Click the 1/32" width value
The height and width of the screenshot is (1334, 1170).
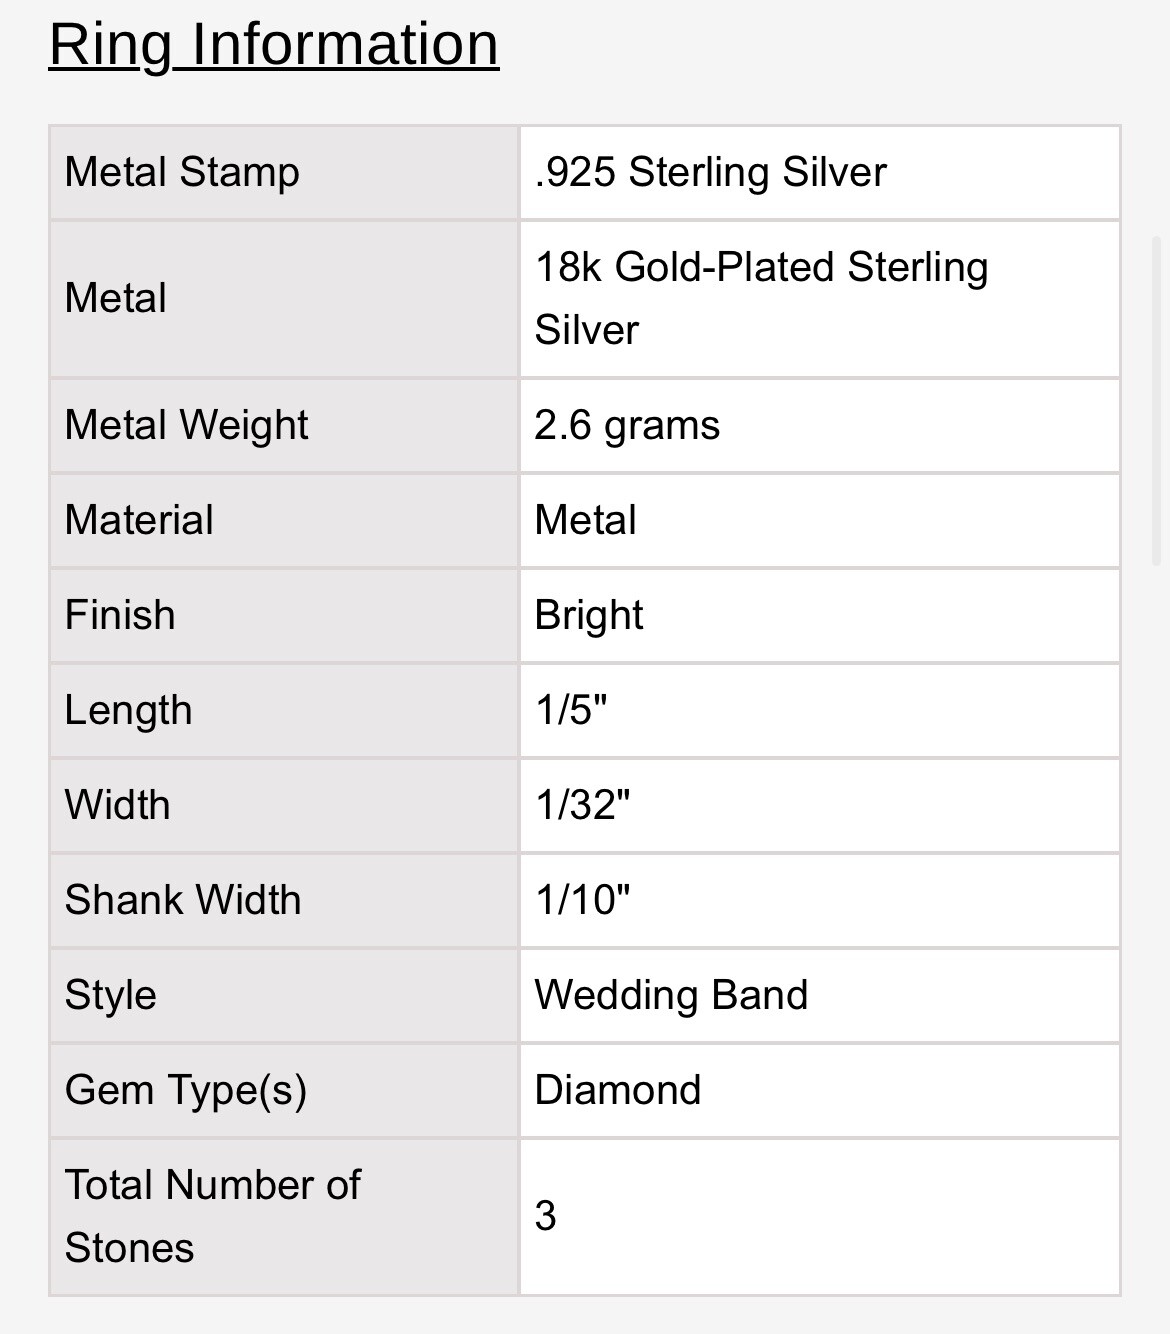point(583,805)
